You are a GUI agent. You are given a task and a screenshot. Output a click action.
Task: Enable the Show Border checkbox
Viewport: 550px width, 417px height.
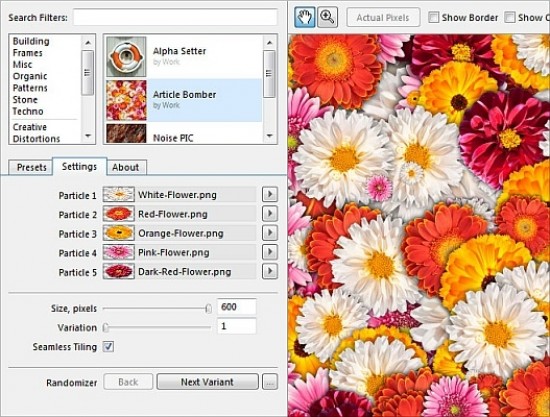[434, 17]
